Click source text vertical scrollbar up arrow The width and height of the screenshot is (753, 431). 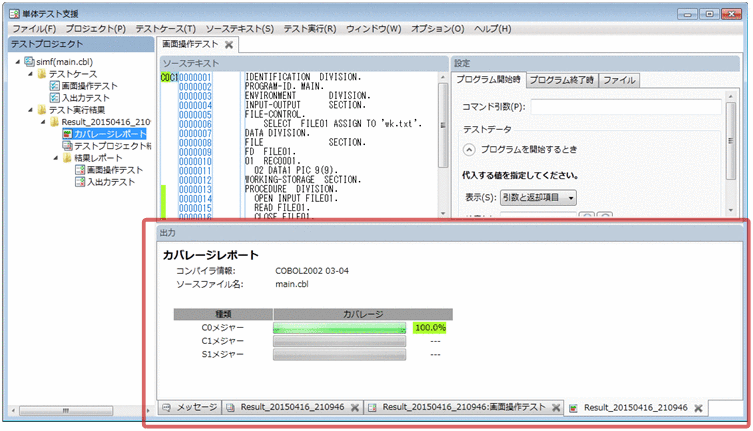coord(442,77)
